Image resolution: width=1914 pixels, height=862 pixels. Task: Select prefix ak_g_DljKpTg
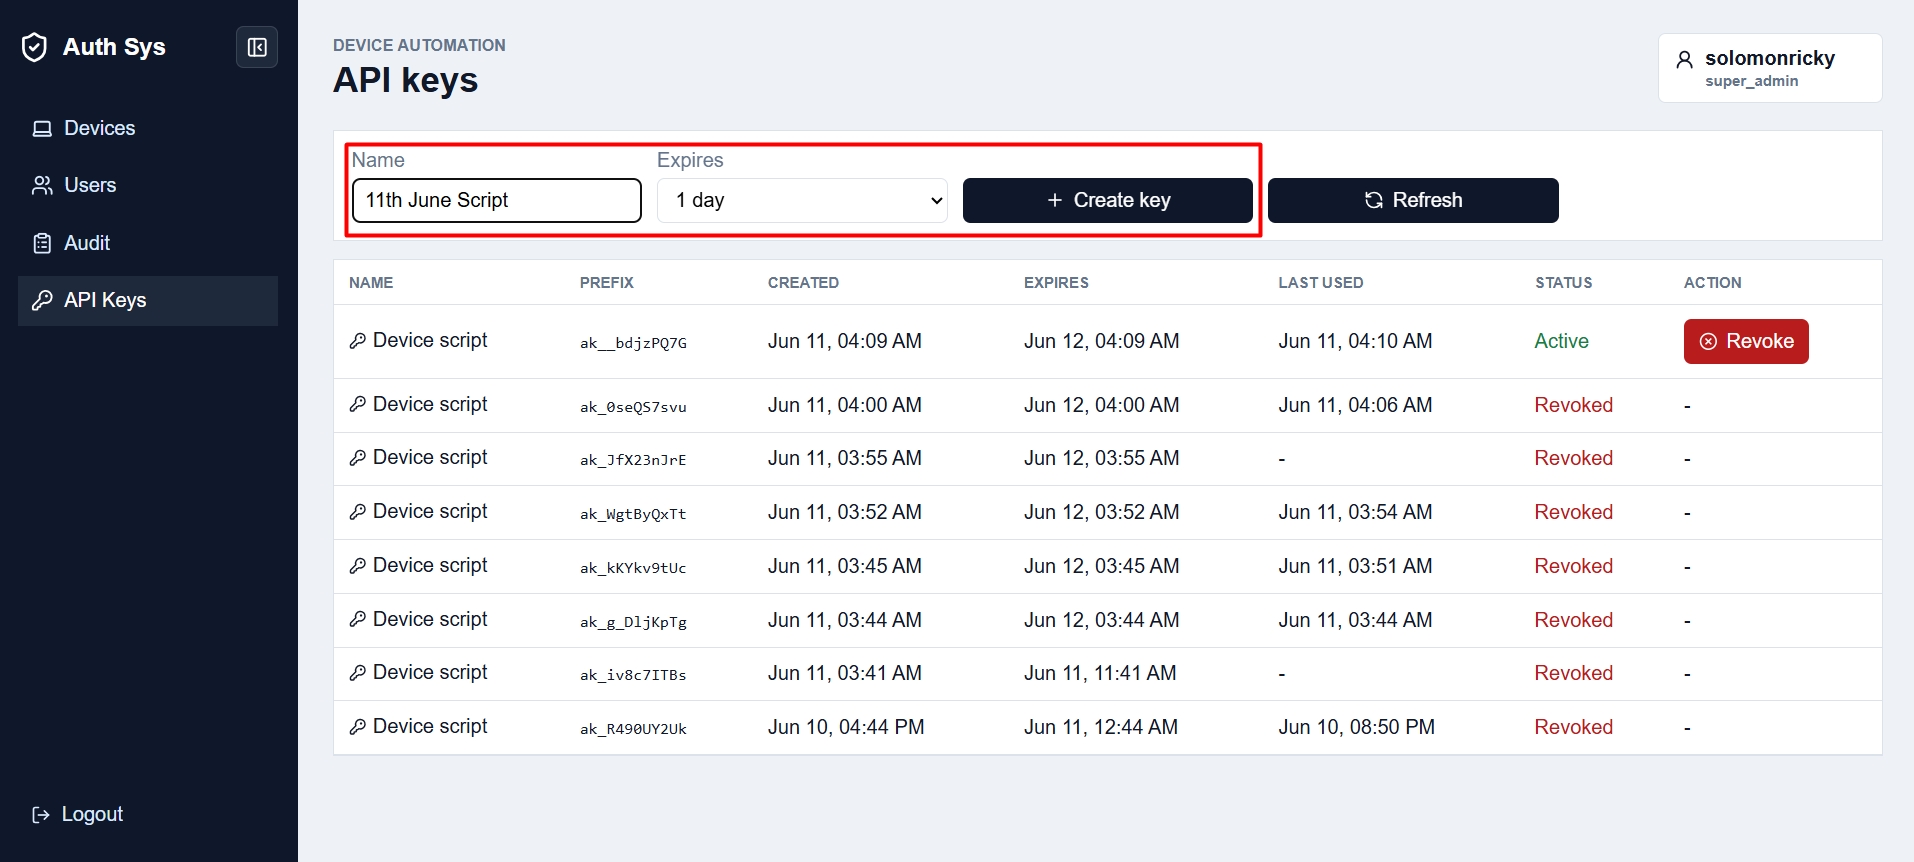[633, 622]
